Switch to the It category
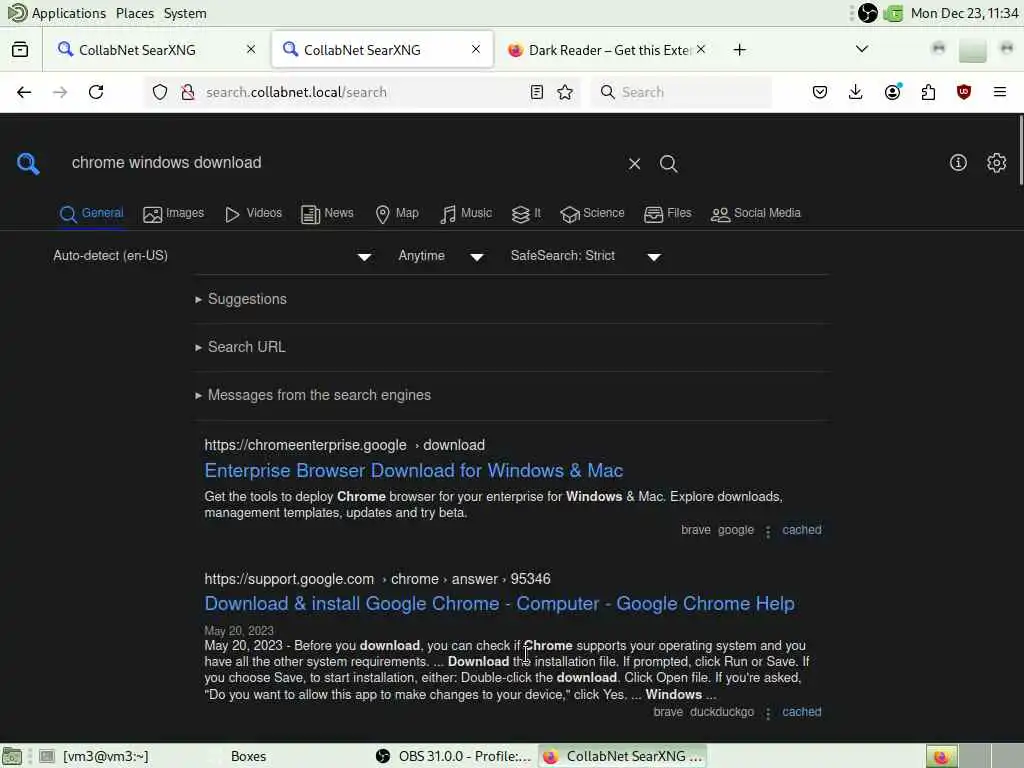1024x768 pixels. pos(526,214)
